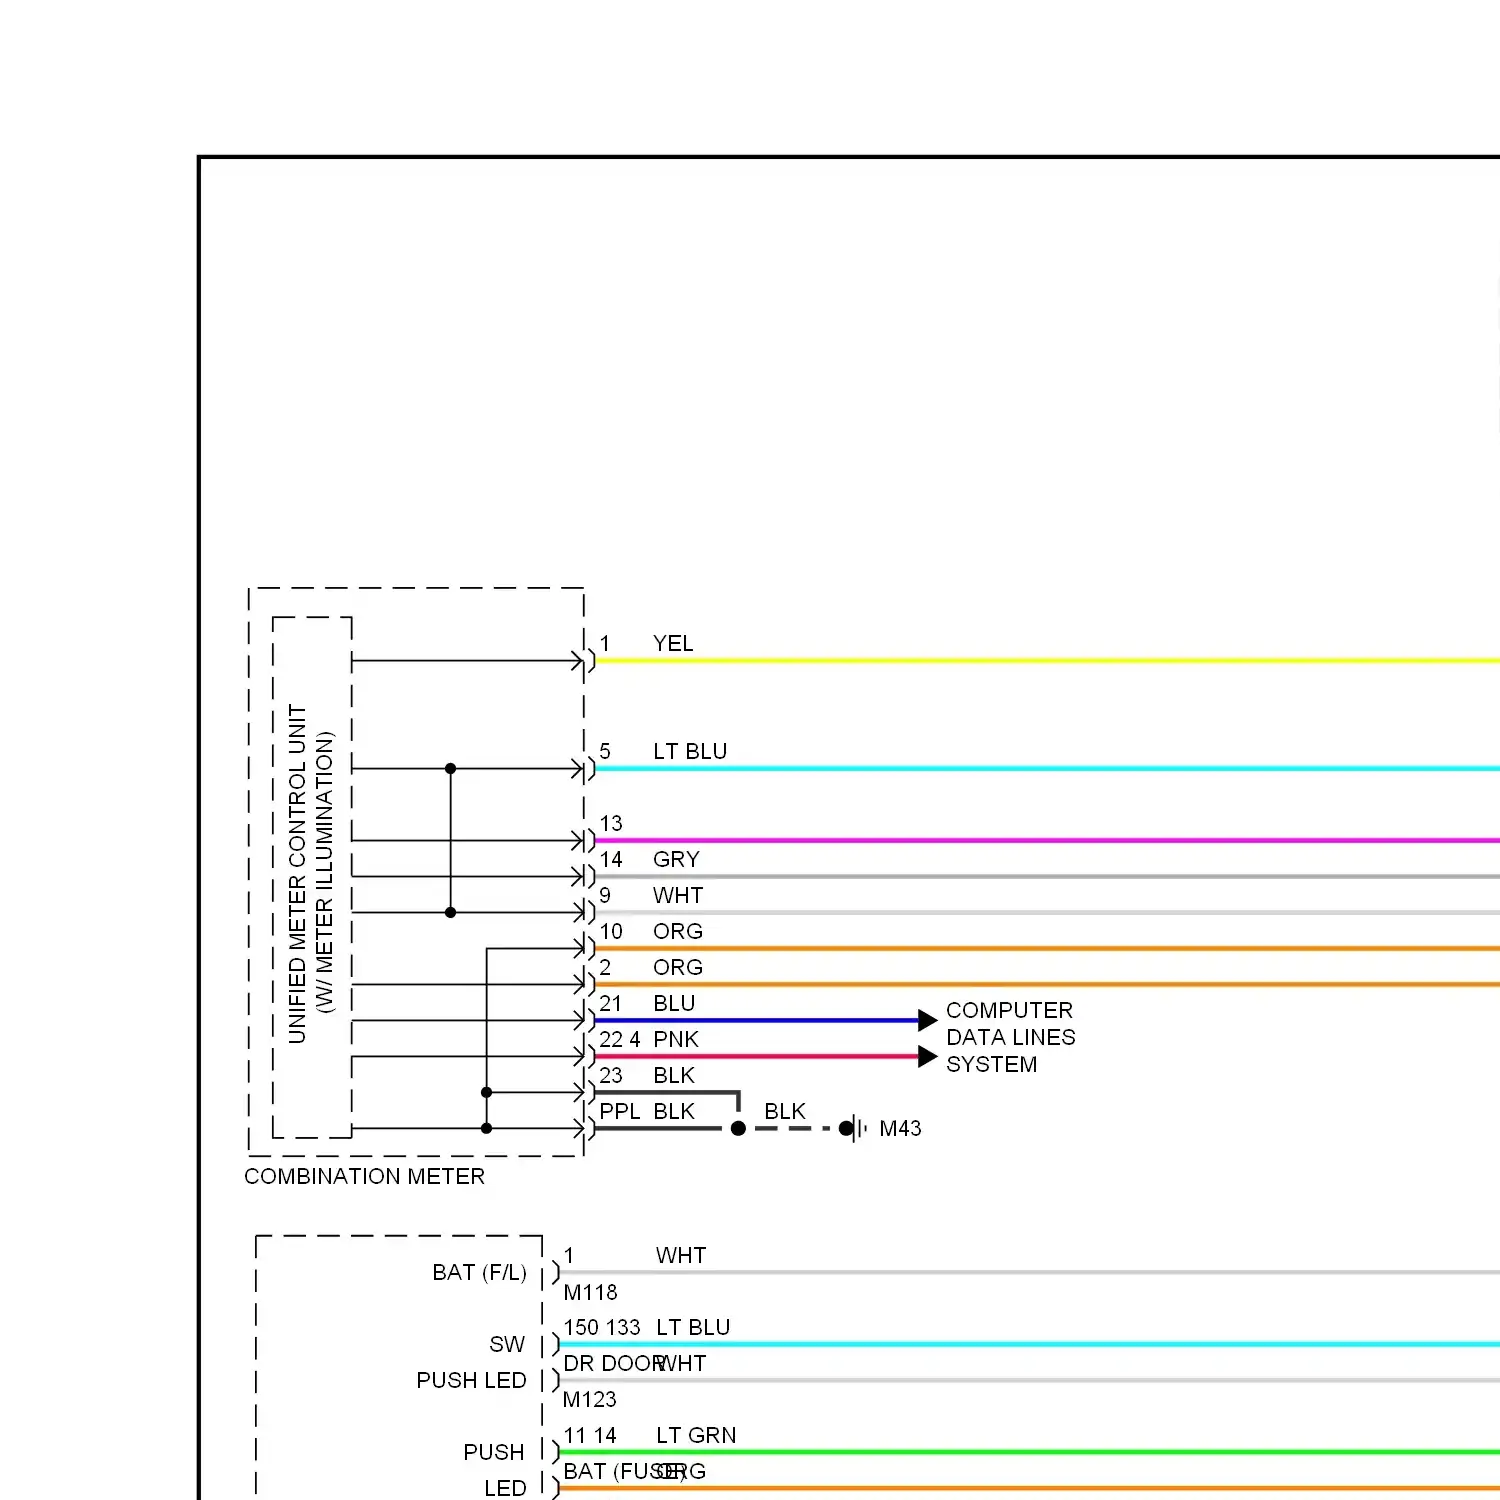Viewport: 1500px width, 1500px height.
Task: Select the BAT (F/L) label
Action: (x=479, y=1272)
